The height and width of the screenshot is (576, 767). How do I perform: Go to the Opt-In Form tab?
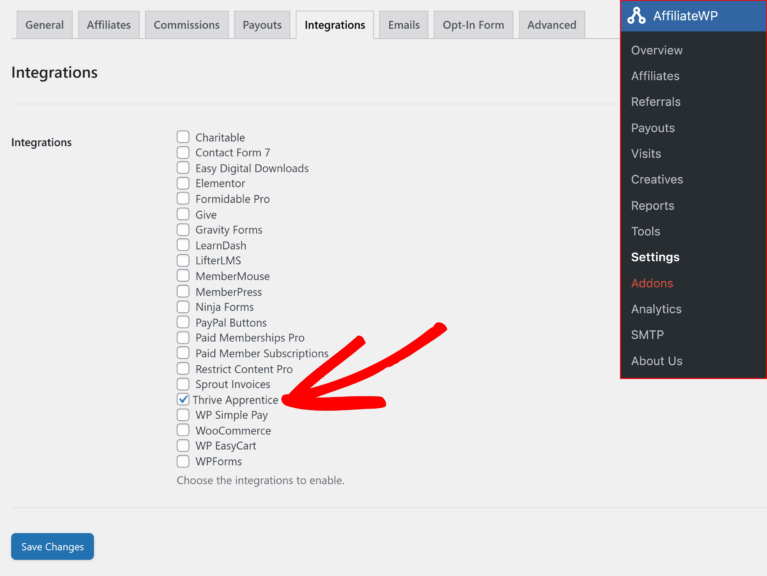(x=474, y=25)
